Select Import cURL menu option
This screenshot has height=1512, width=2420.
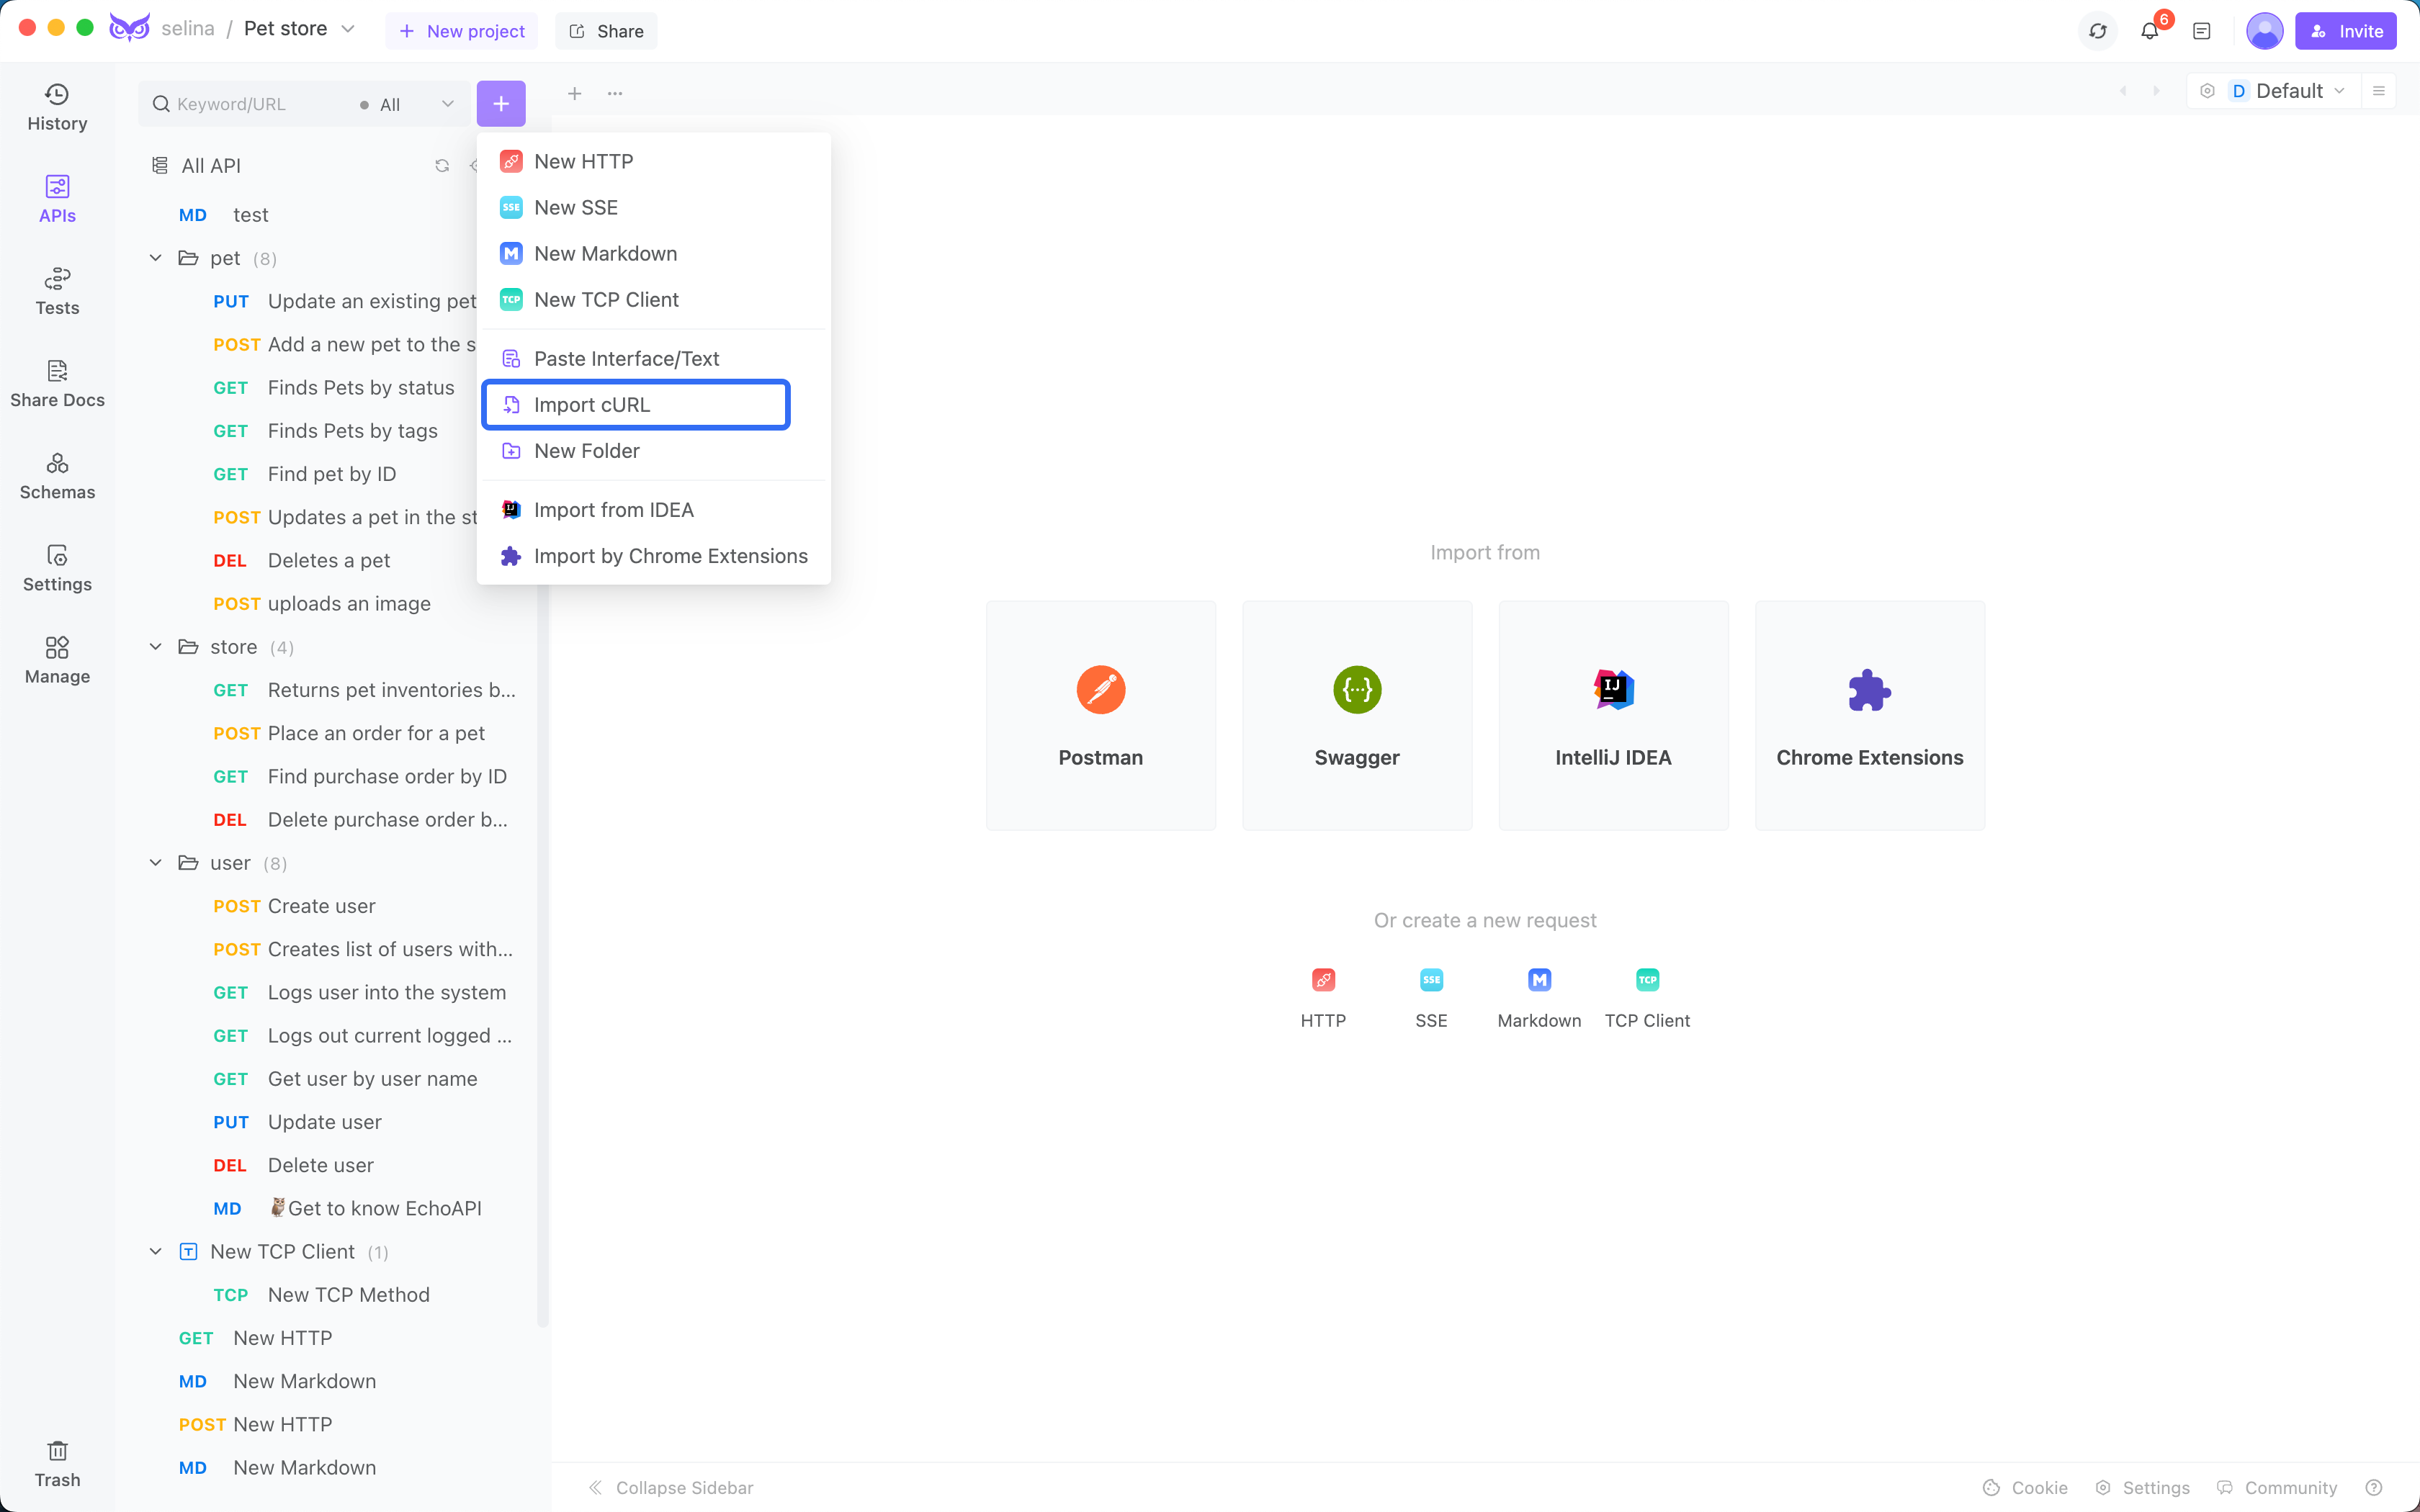[636, 404]
